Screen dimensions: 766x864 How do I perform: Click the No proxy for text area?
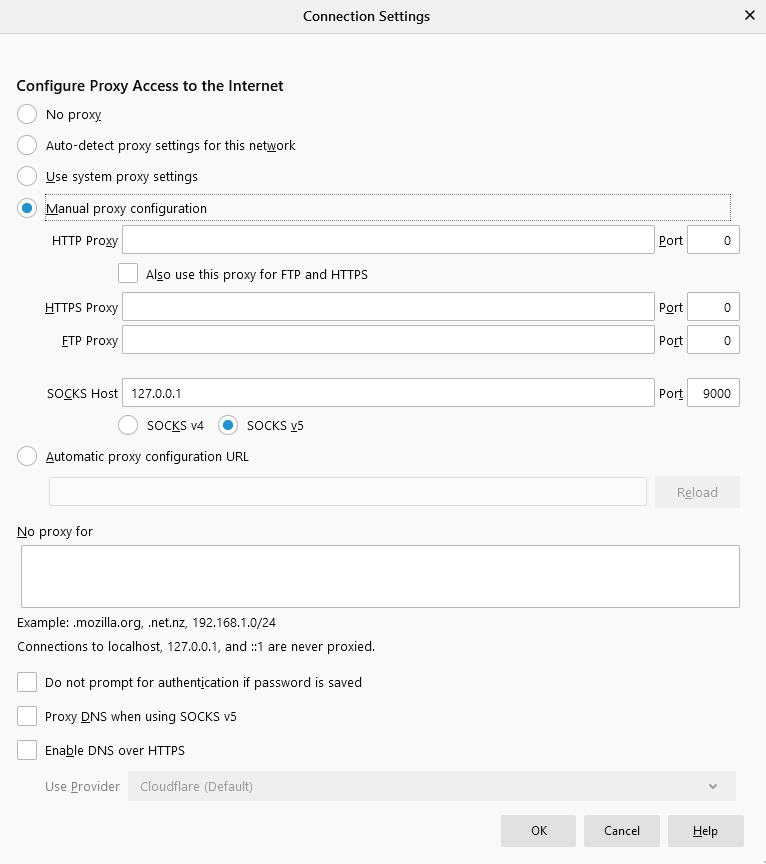pyautogui.click(x=380, y=576)
